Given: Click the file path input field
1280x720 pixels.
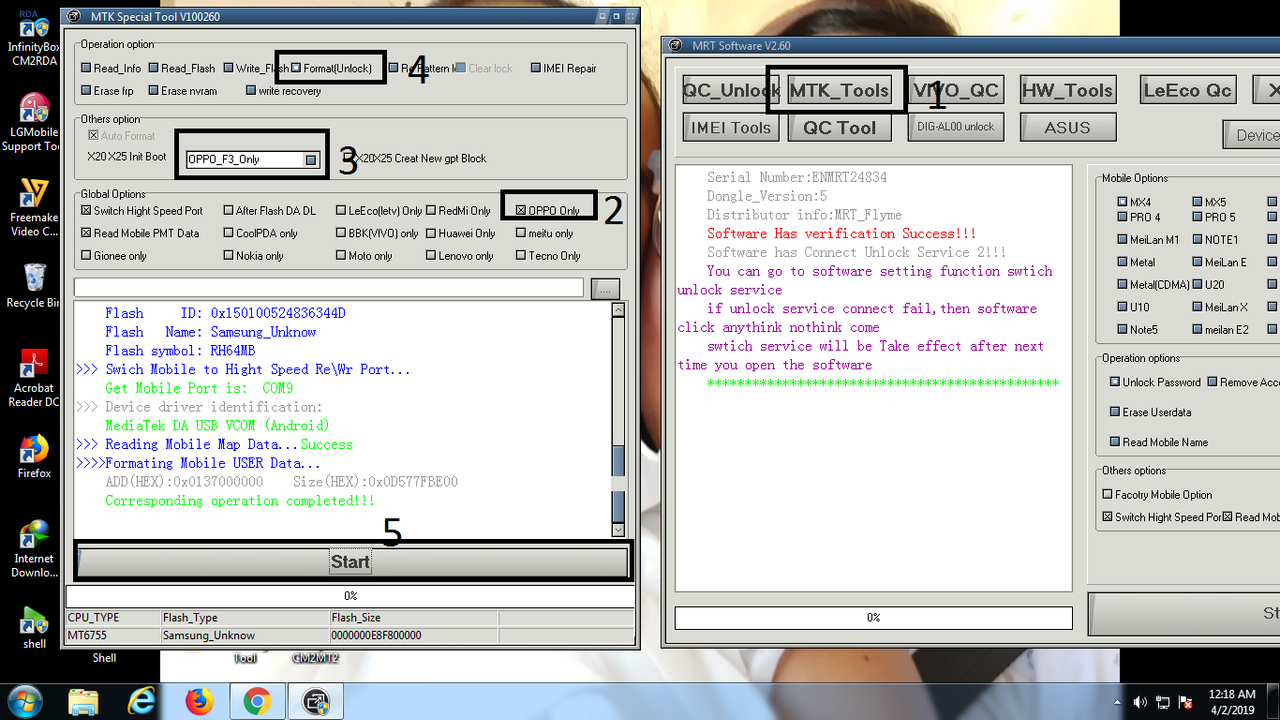Looking at the screenshot, I should click(x=329, y=288).
